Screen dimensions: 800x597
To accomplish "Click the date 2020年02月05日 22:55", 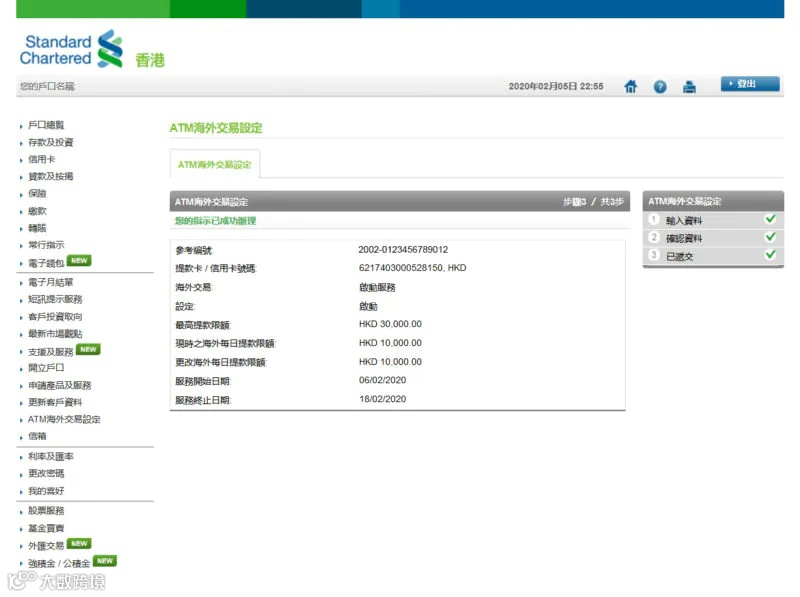I will (x=556, y=86).
